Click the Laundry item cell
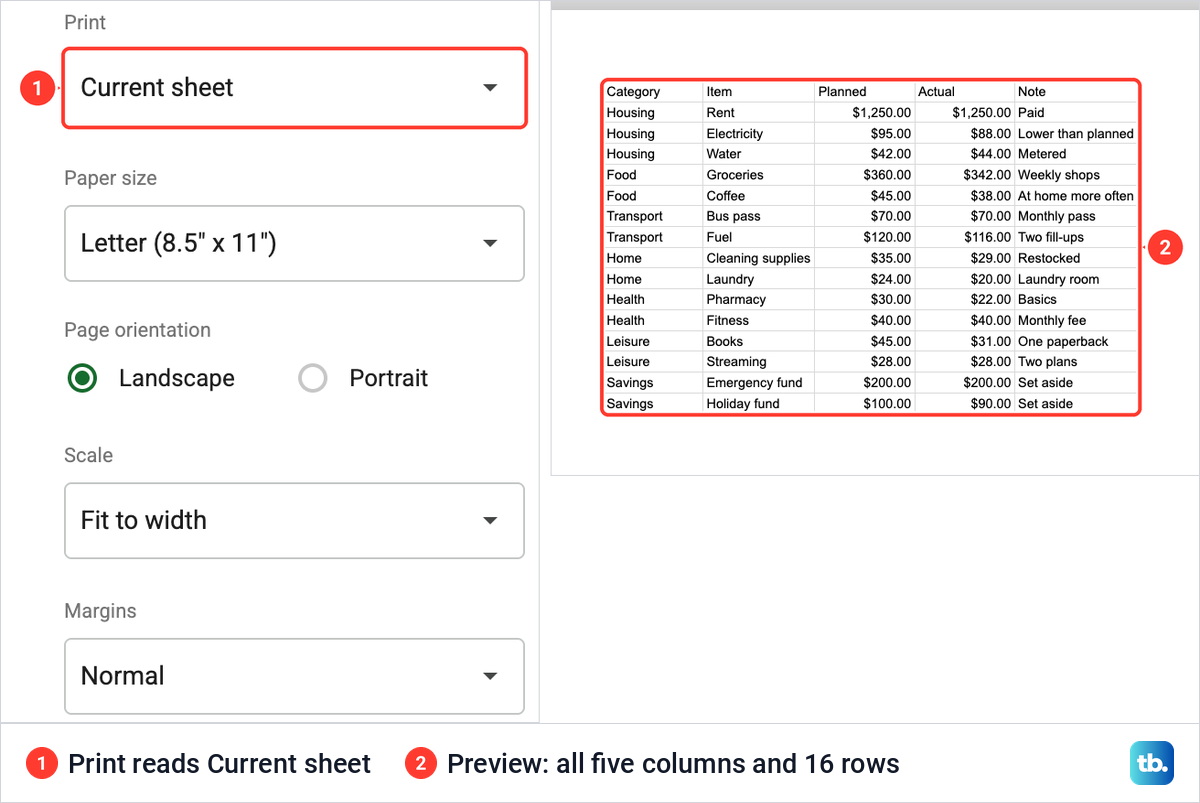Viewport: 1200px width, 803px height. [758, 279]
